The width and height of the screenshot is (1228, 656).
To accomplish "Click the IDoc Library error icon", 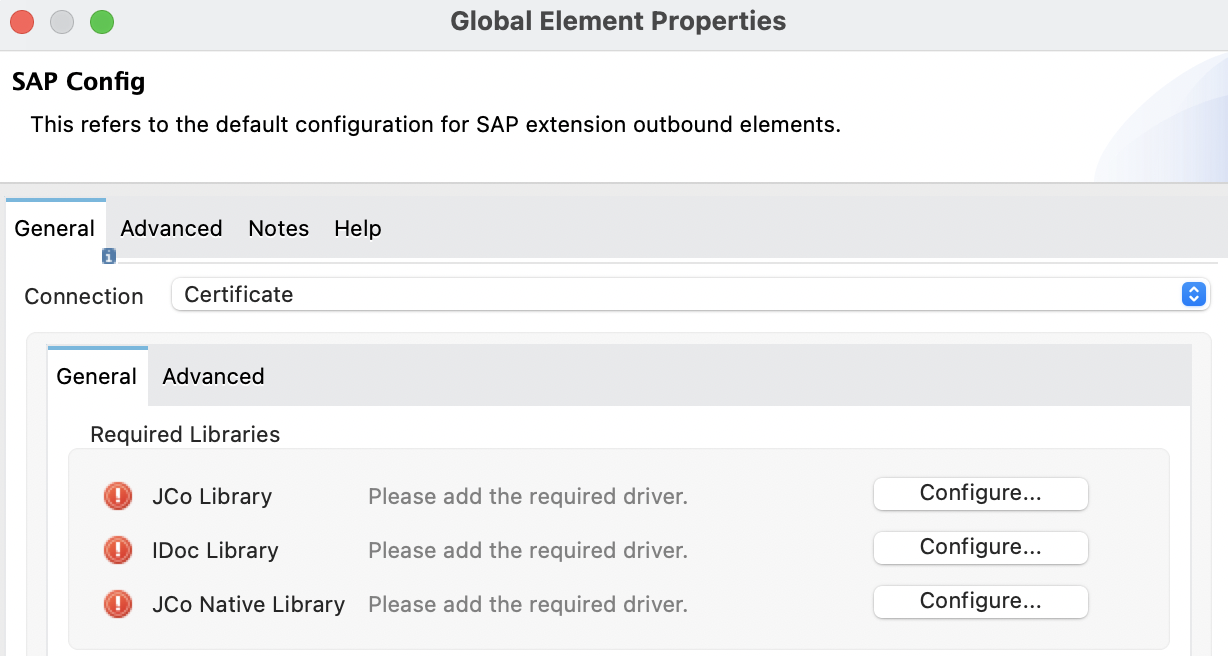I will pos(117,549).
